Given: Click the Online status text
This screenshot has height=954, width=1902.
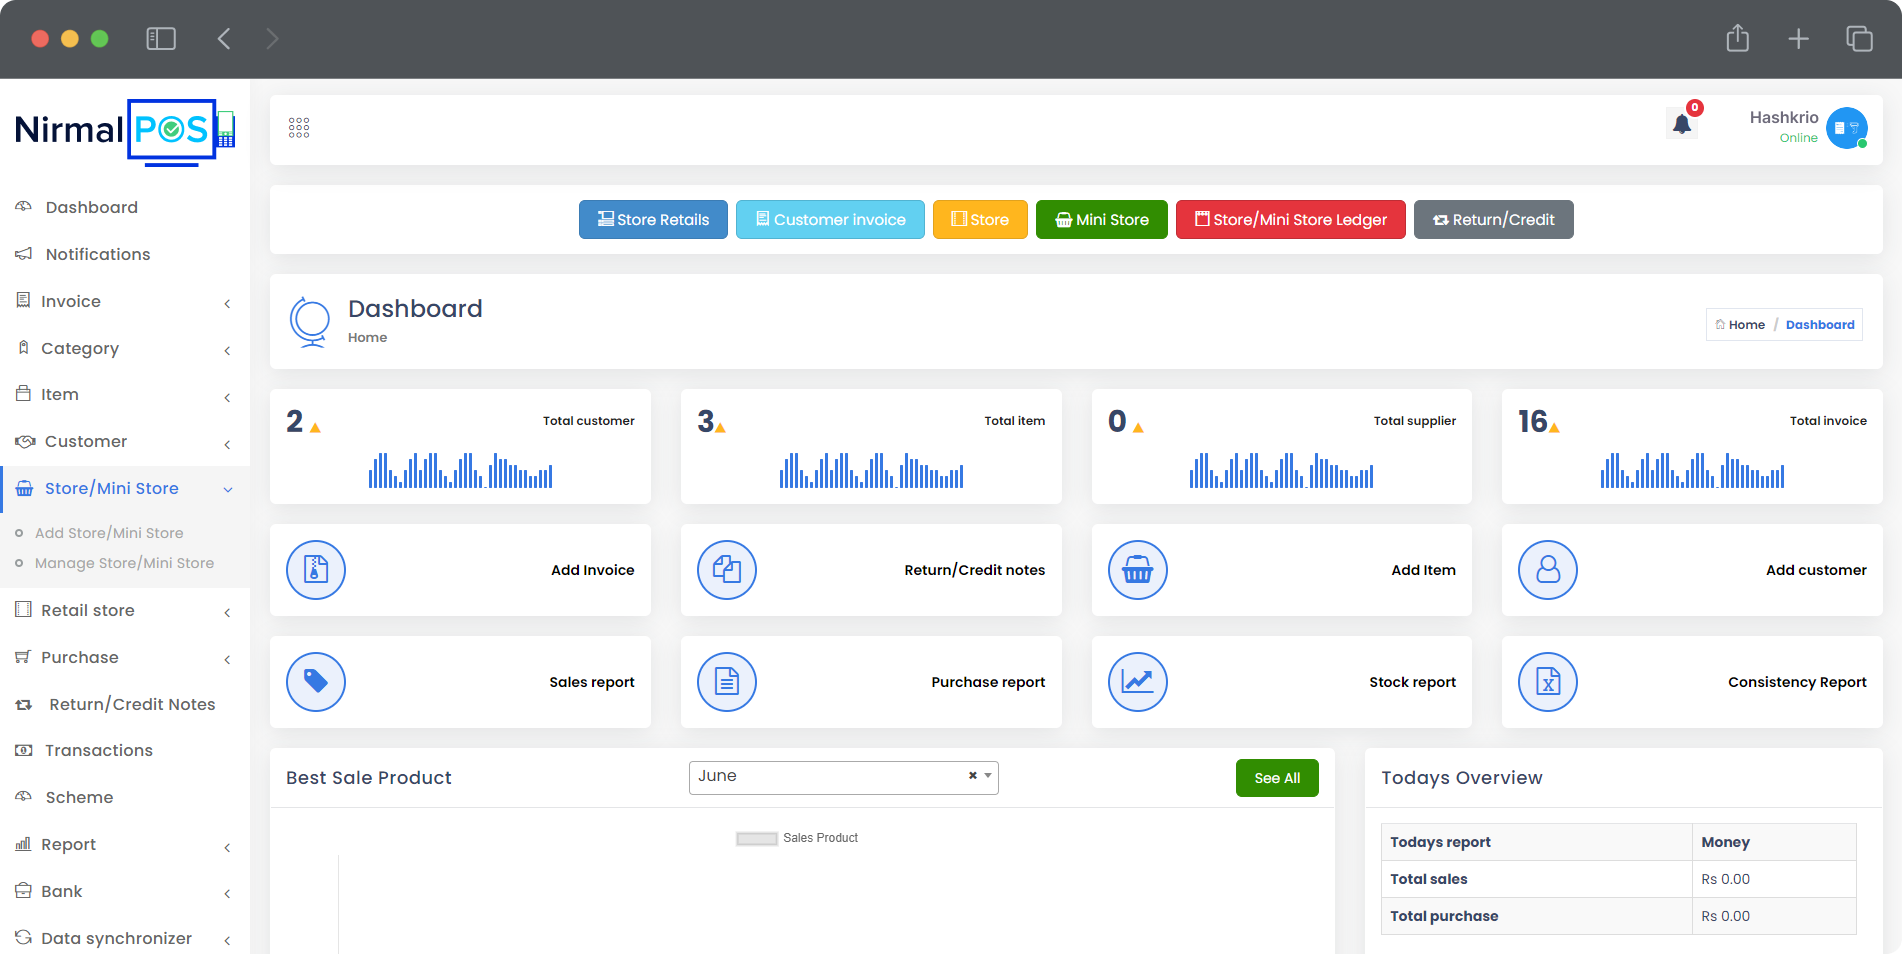Looking at the screenshot, I should pyautogui.click(x=1798, y=138).
